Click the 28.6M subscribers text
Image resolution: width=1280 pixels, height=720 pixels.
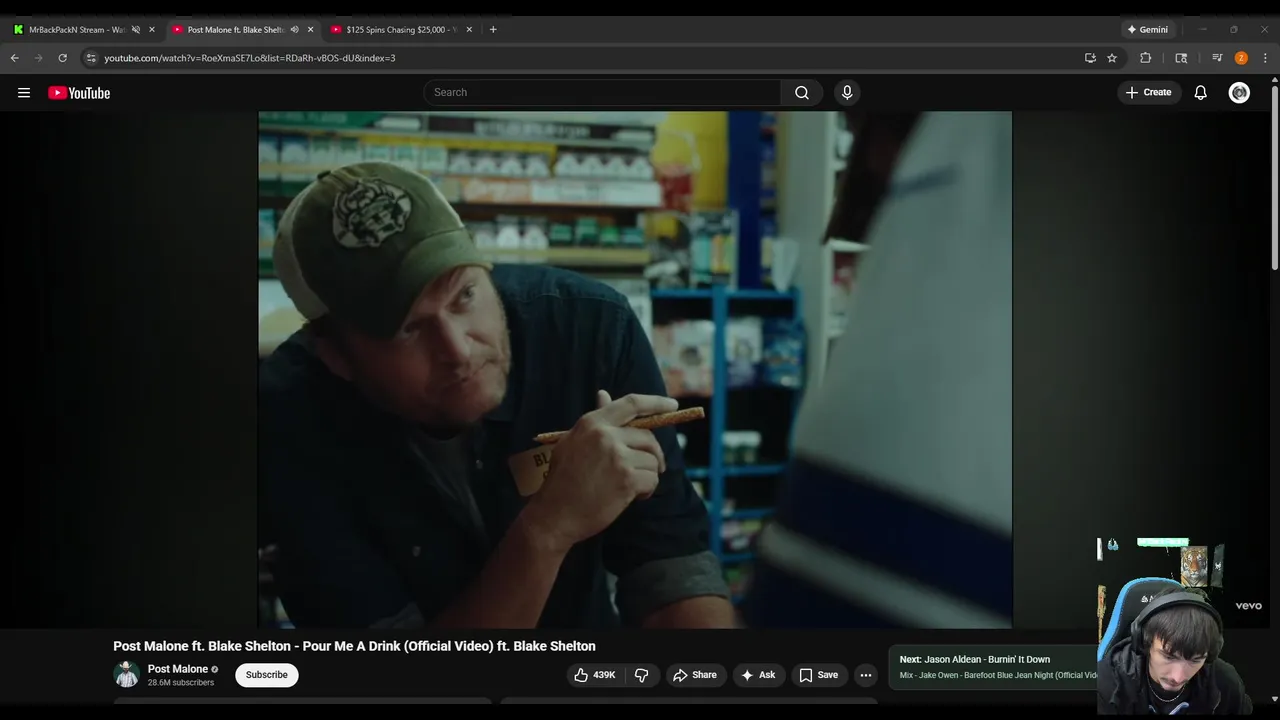point(181,683)
